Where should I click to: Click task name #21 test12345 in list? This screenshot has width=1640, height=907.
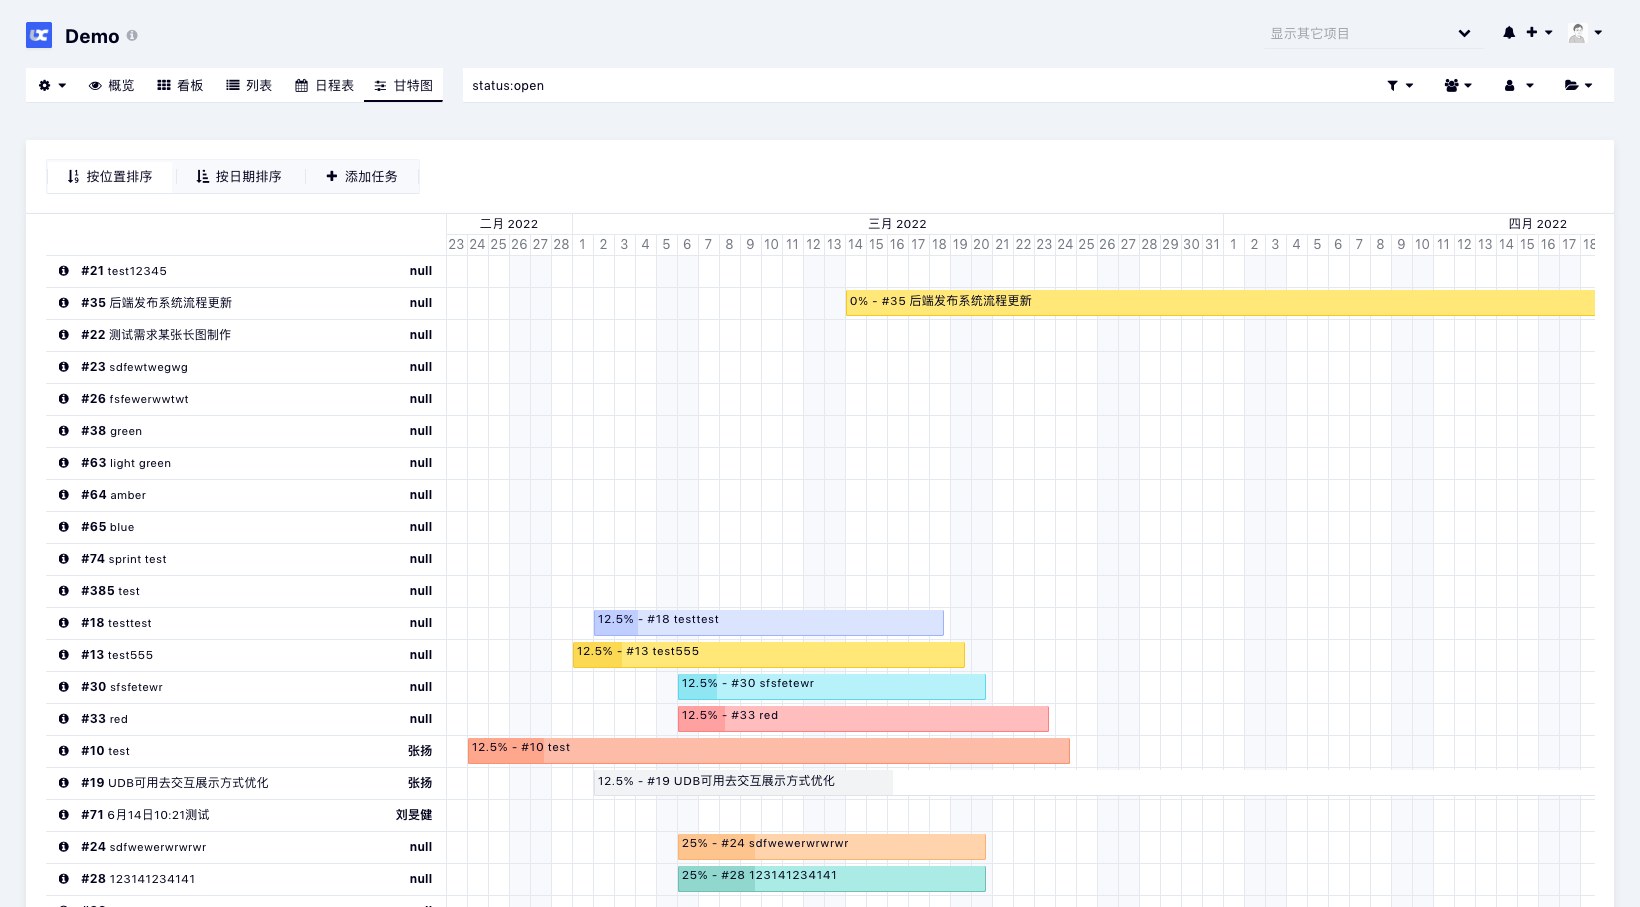[x=124, y=271]
